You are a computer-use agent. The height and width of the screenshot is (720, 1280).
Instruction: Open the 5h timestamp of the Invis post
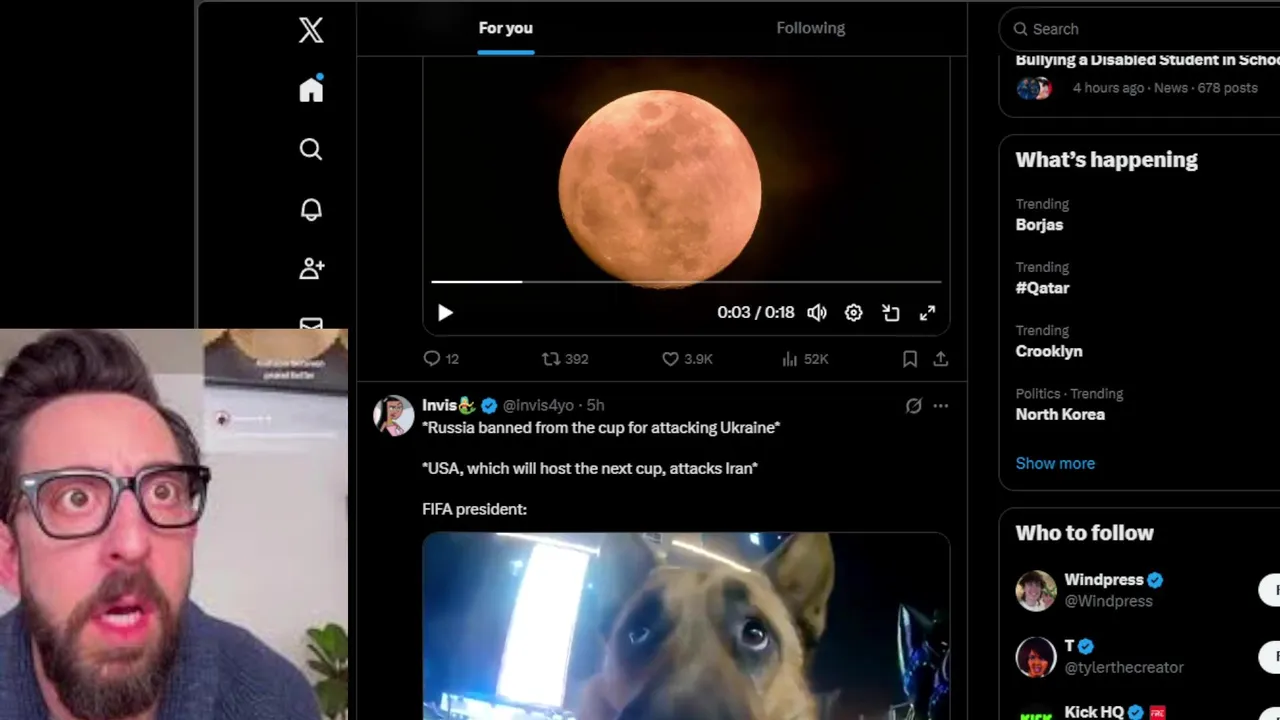[x=595, y=405]
